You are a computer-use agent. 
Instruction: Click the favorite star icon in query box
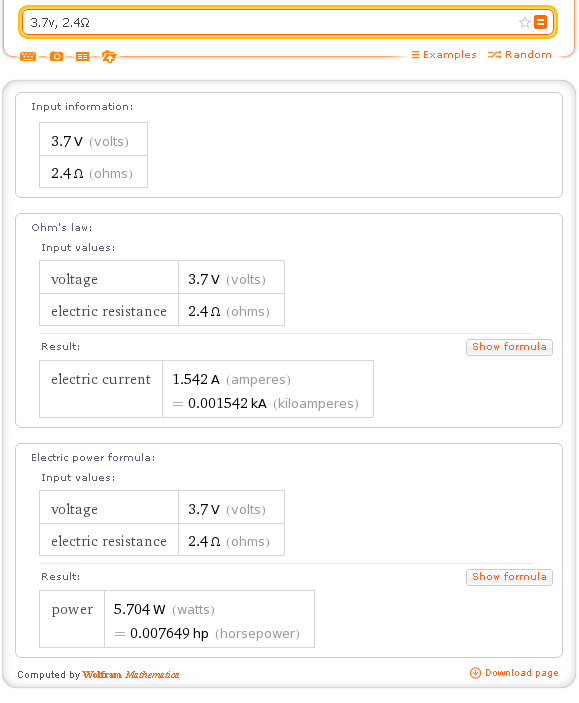(524, 22)
